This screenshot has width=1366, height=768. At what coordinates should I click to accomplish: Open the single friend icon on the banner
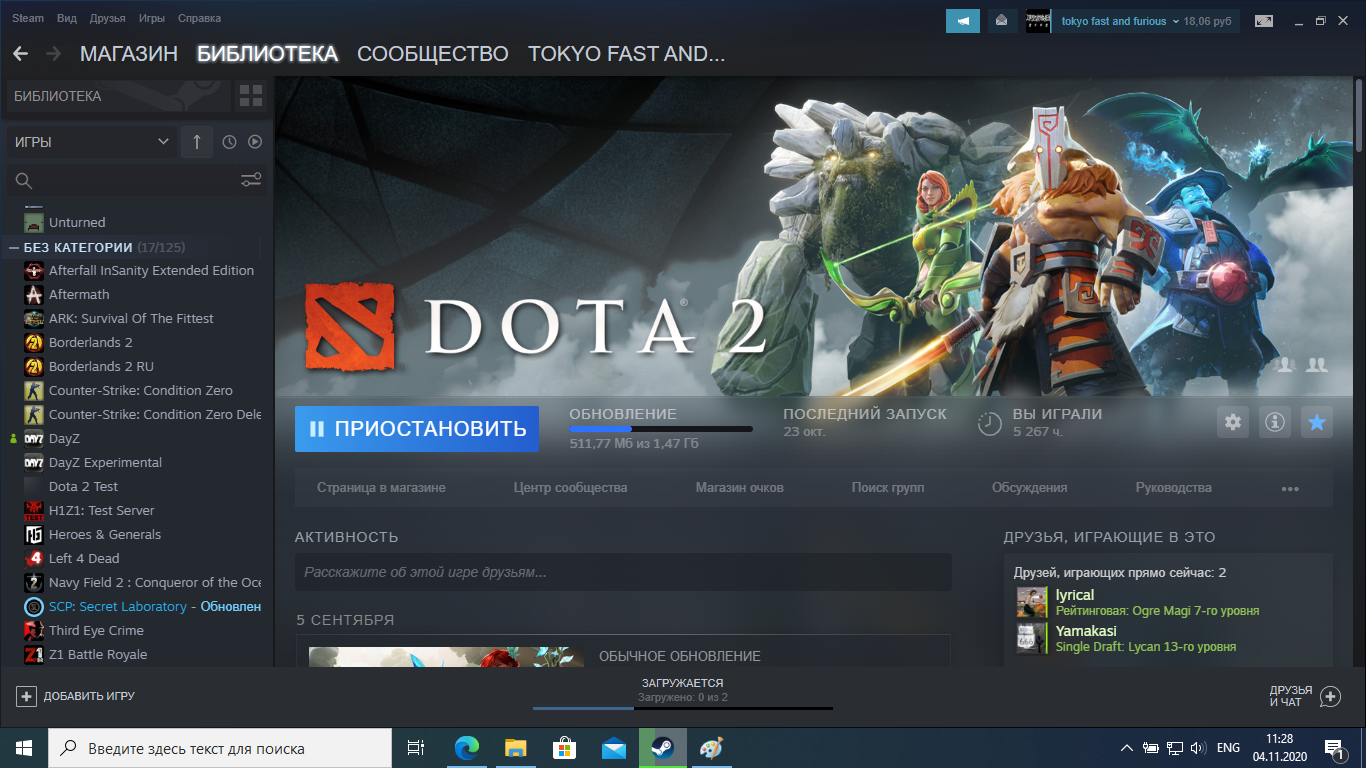click(1286, 365)
